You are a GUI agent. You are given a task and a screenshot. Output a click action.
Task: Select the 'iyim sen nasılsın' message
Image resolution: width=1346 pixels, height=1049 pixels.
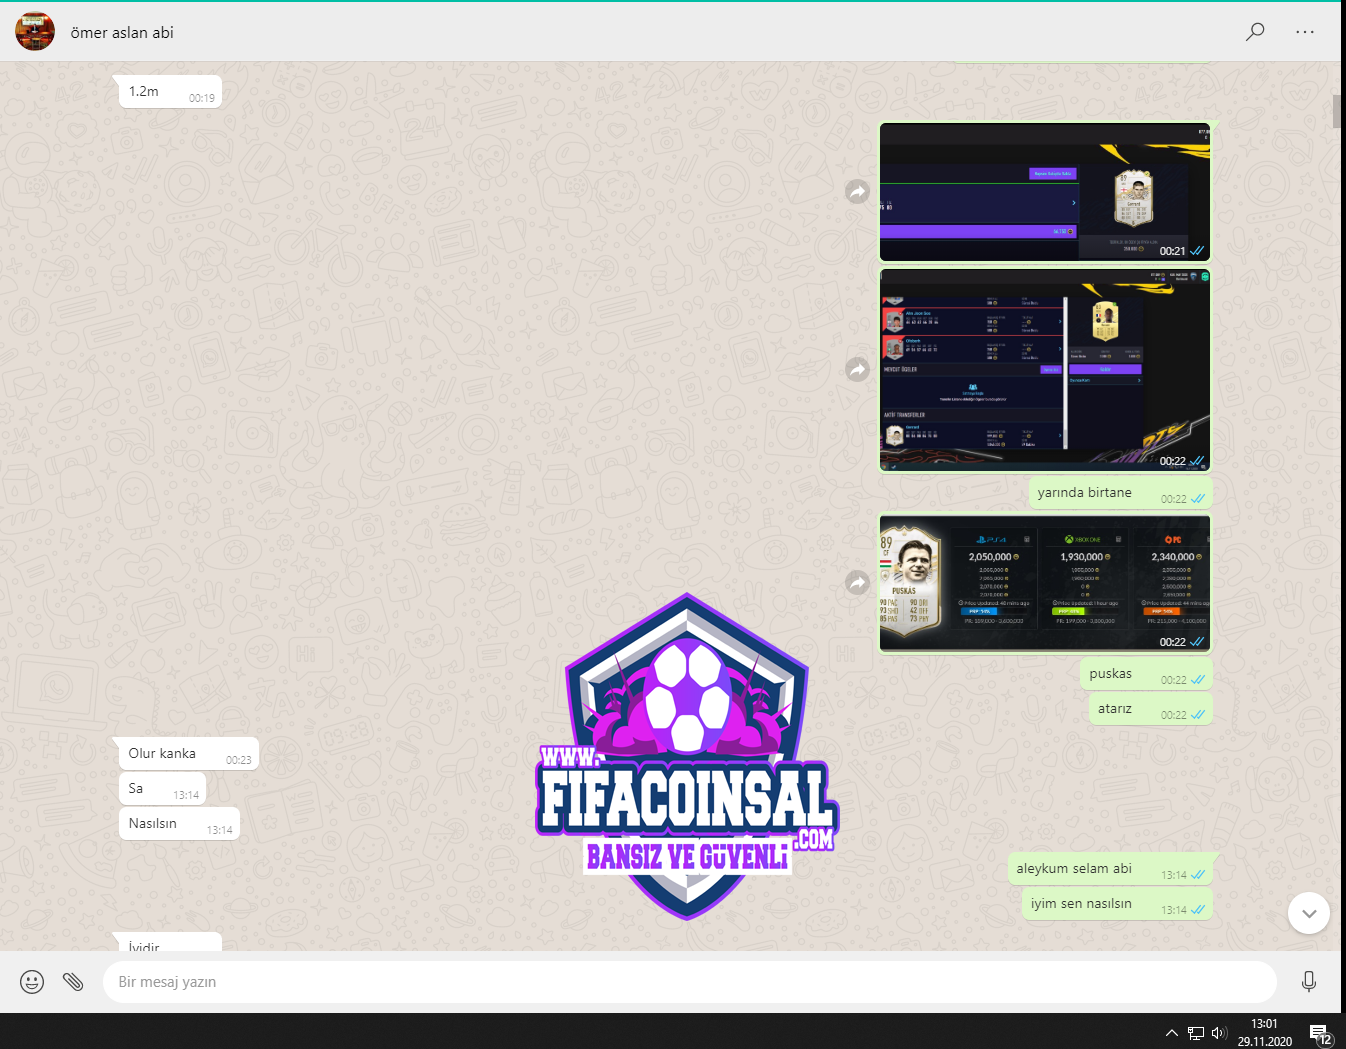(x=1117, y=904)
